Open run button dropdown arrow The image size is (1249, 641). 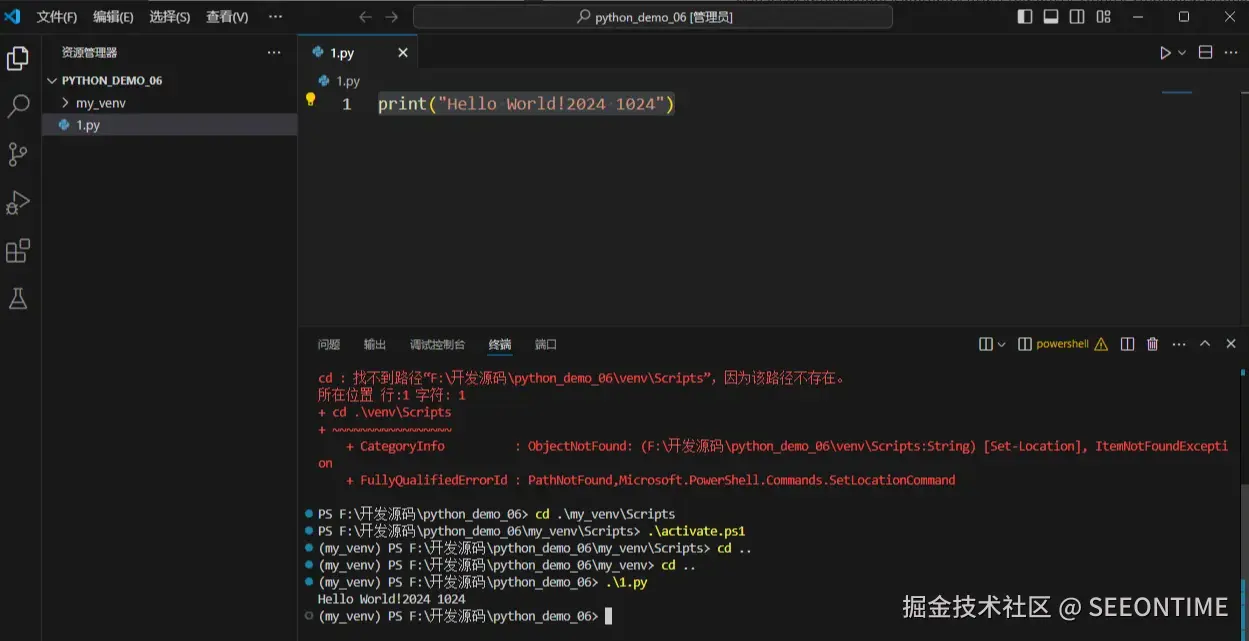coord(1182,53)
